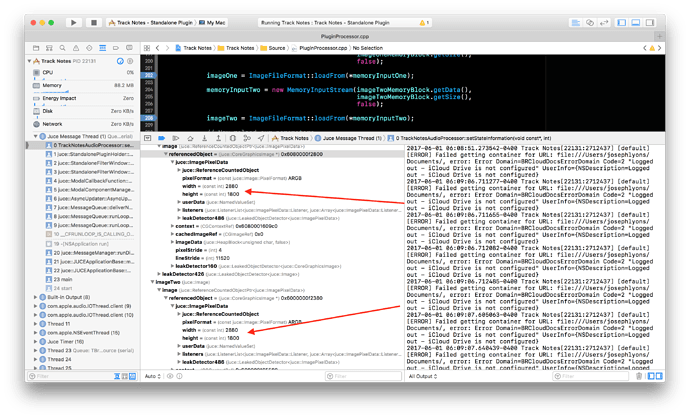Collapse the Track Notes process tree
This screenshot has height=418, width=690.
pos(29,61)
